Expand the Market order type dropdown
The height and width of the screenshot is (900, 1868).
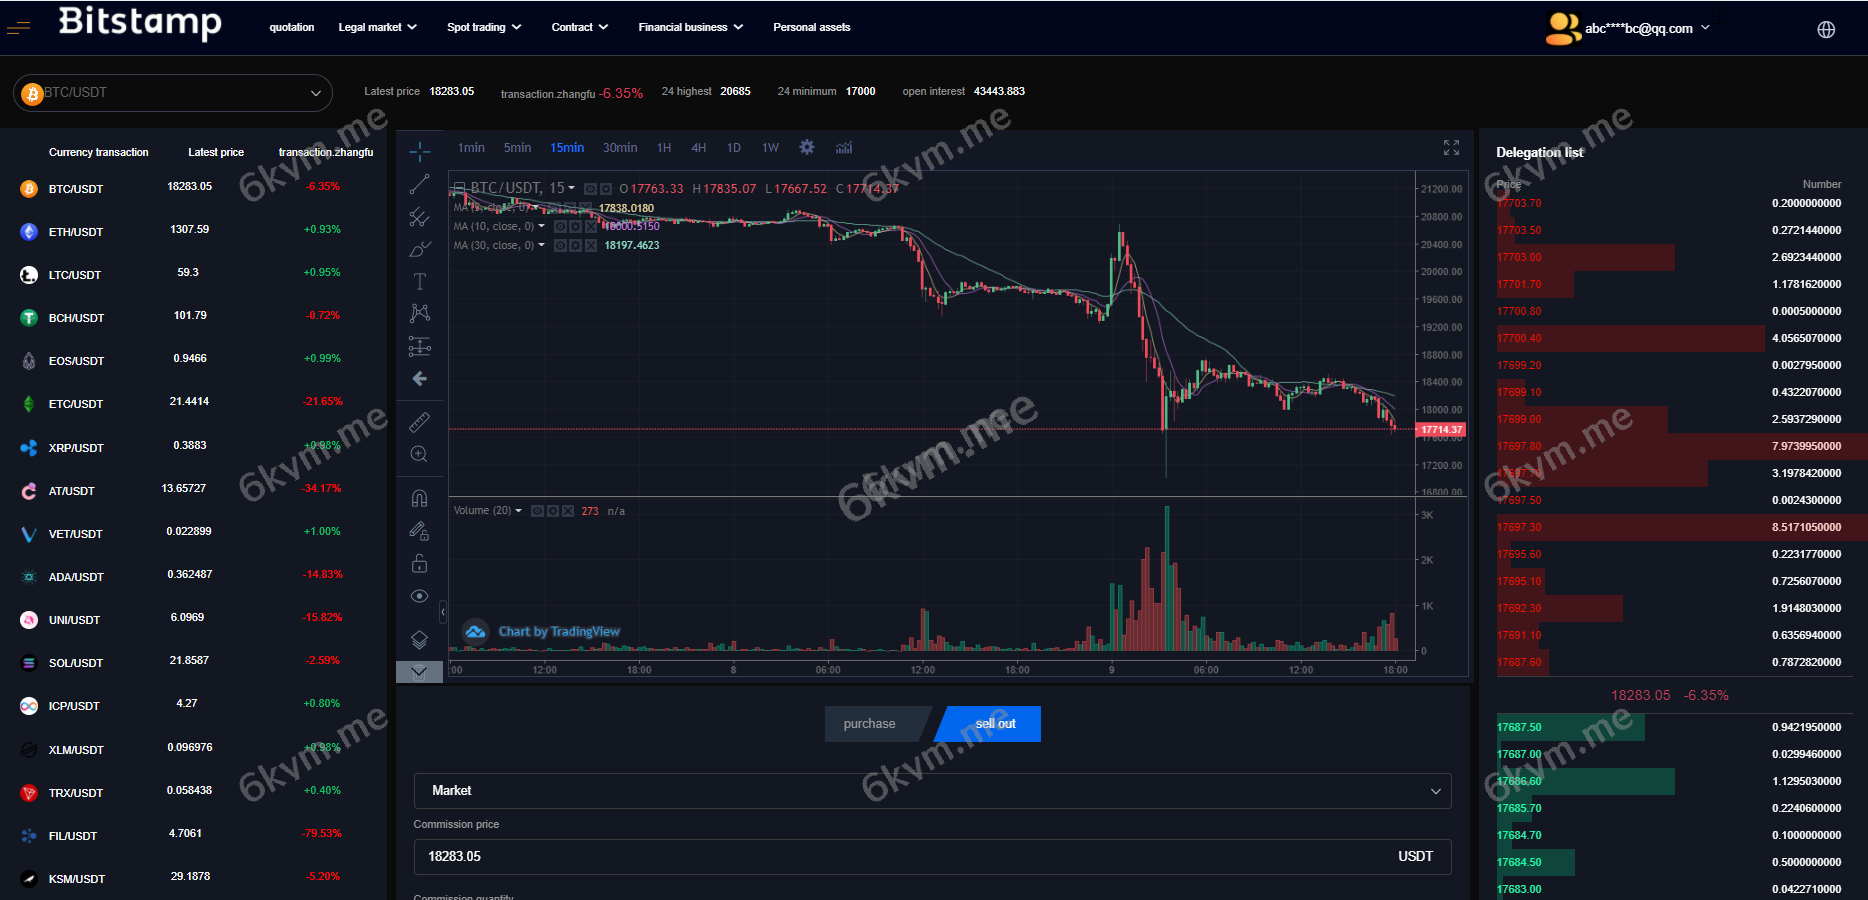pos(932,791)
